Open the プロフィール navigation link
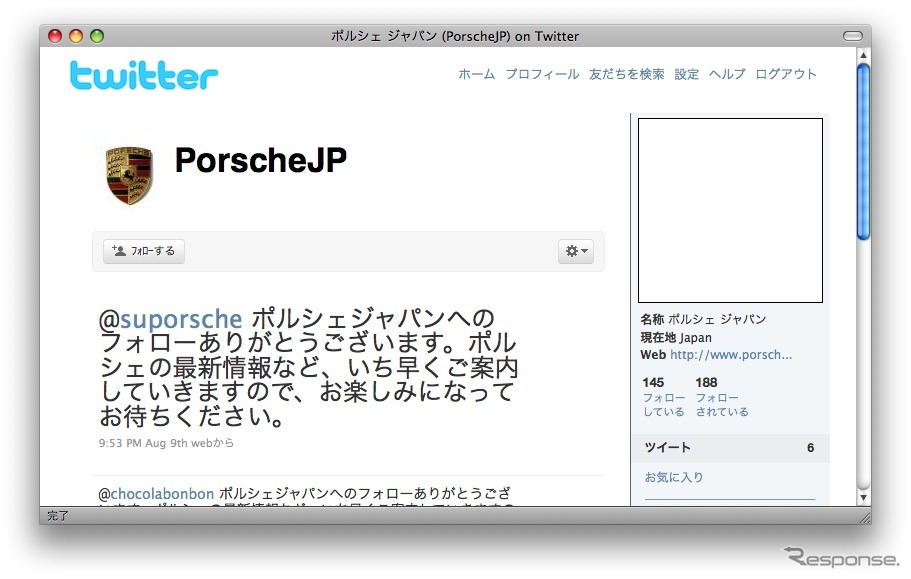This screenshot has height=579, width=911. [542, 74]
